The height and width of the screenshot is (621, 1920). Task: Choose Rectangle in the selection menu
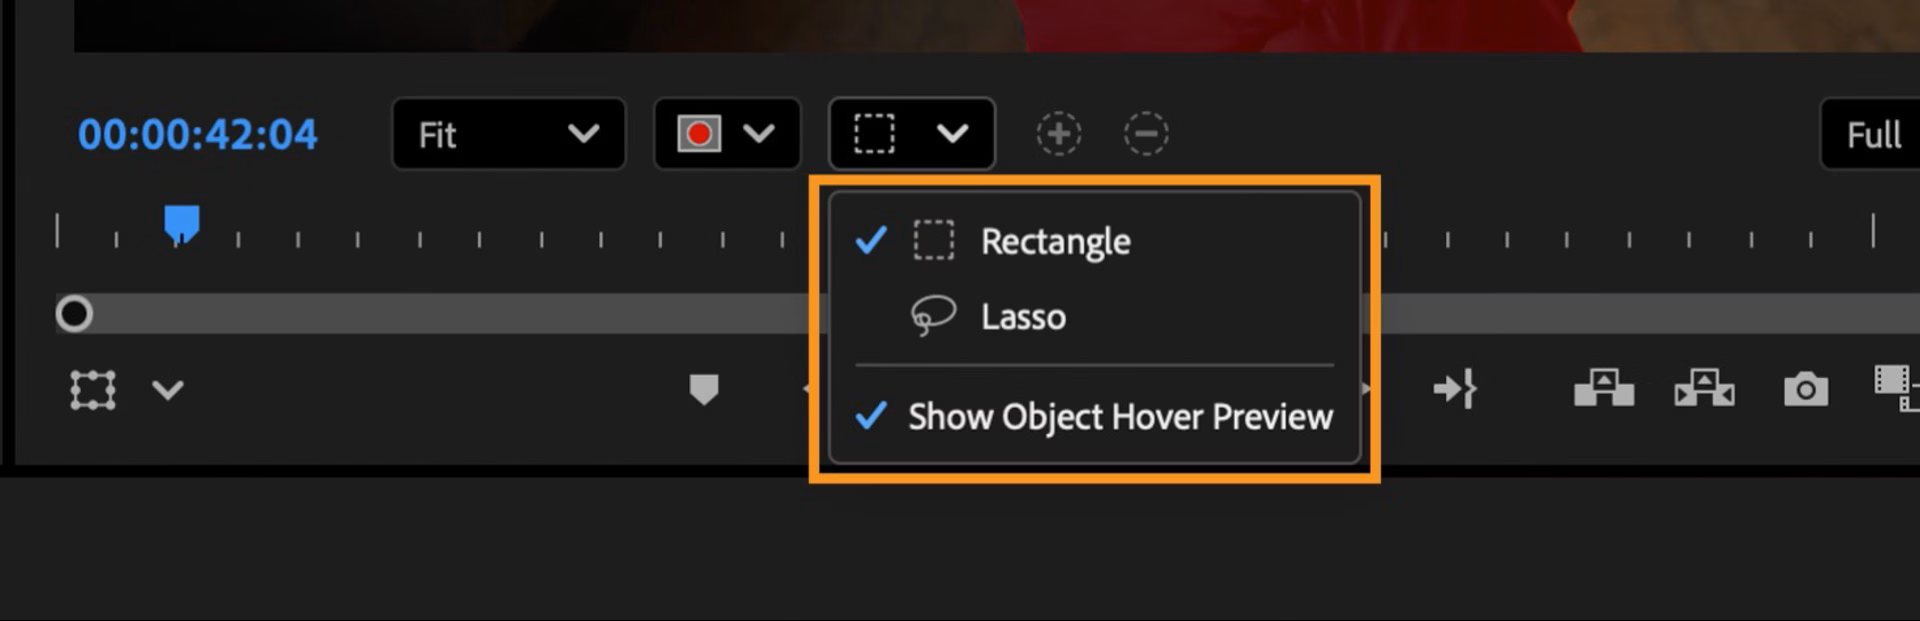click(x=1055, y=241)
